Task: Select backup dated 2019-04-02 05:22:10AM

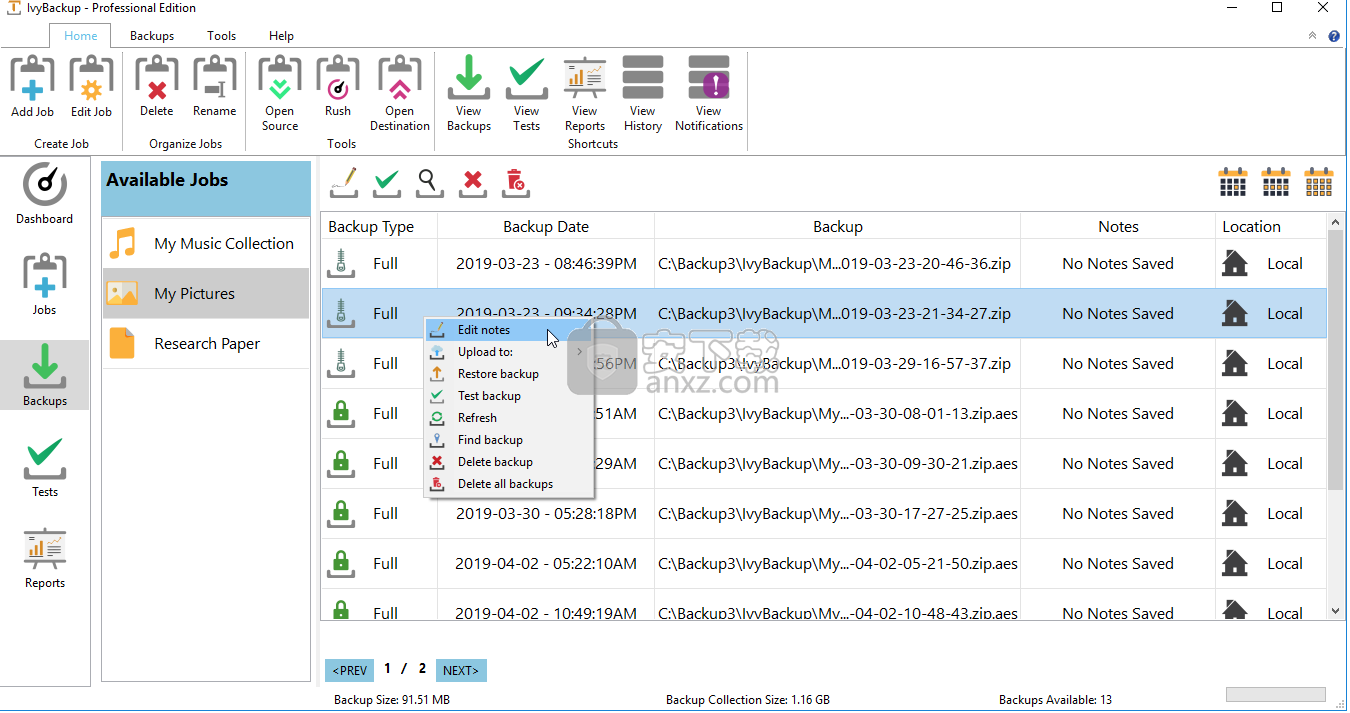Action: tap(546, 564)
